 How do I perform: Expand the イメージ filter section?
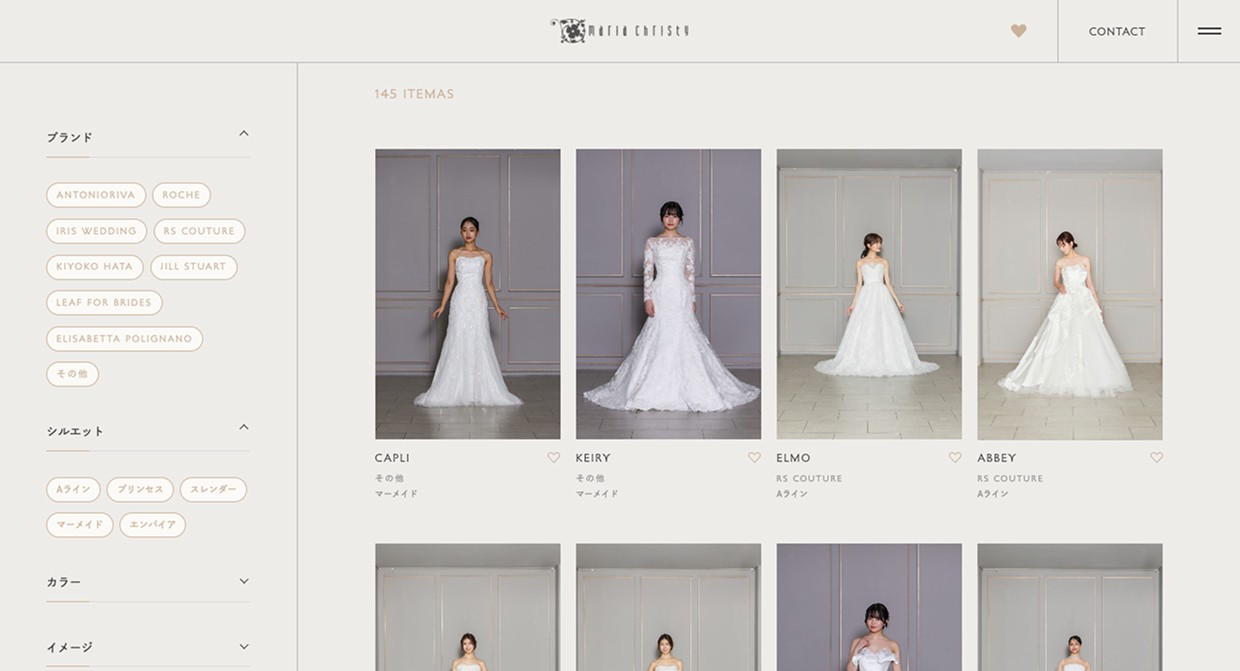point(244,646)
